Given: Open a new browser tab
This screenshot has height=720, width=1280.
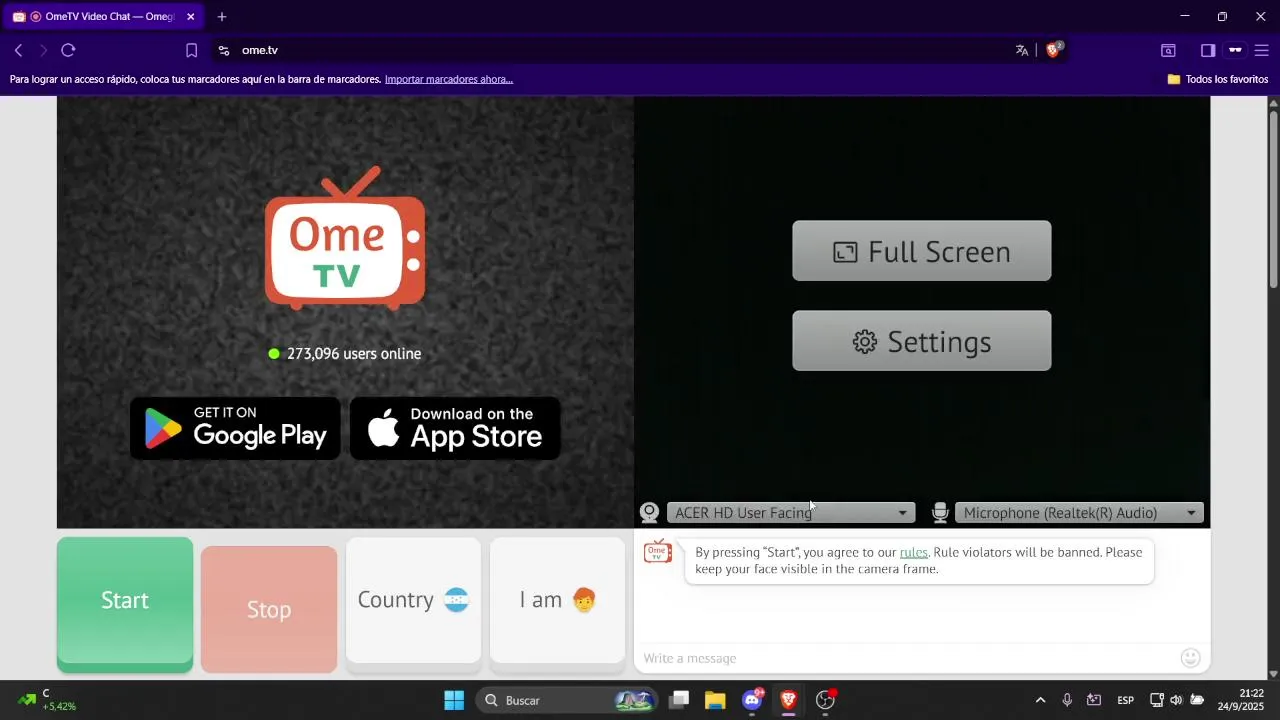Looking at the screenshot, I should tap(222, 17).
